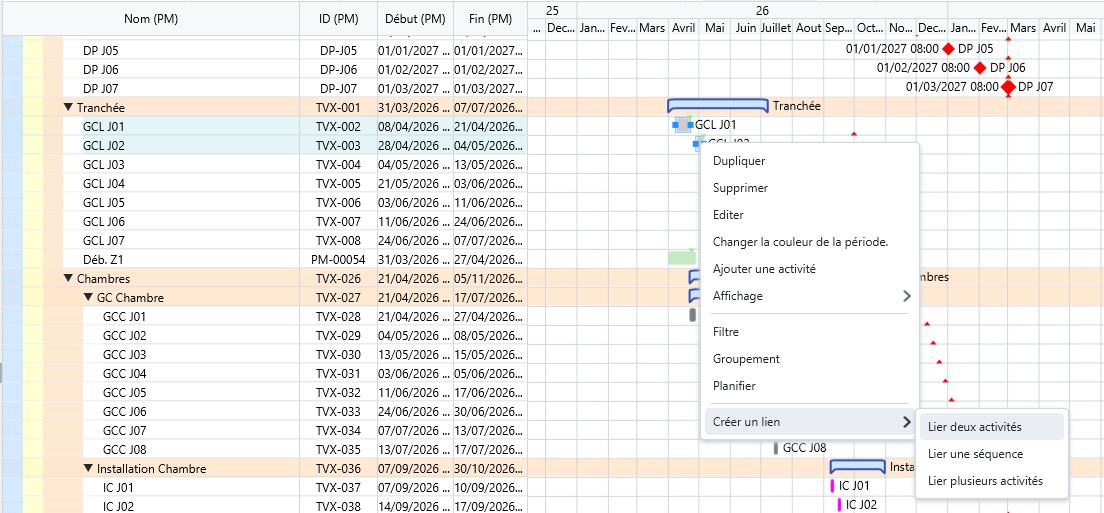
Task: Choose Dupliquer from the context menu
Action: pos(739,160)
